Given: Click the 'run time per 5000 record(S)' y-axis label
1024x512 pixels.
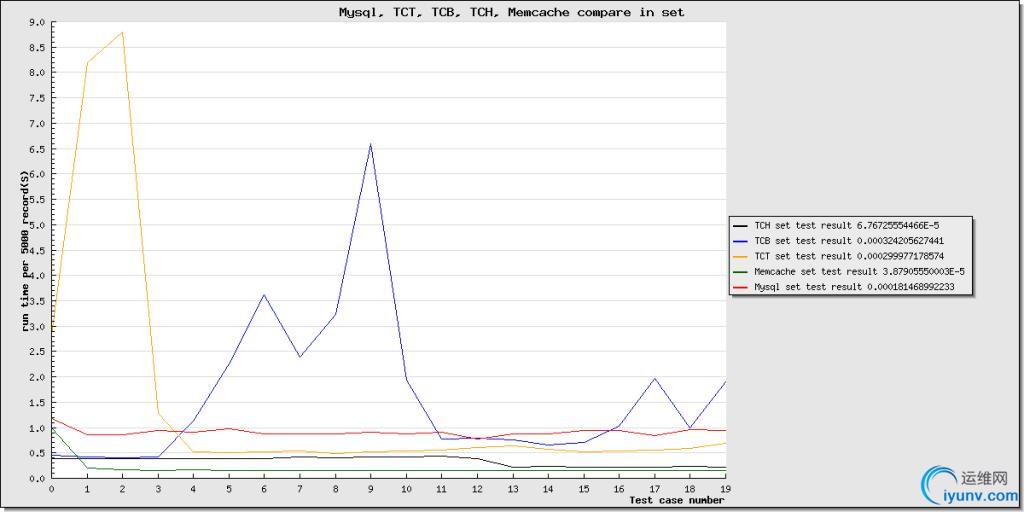Looking at the screenshot, I should coord(25,250).
